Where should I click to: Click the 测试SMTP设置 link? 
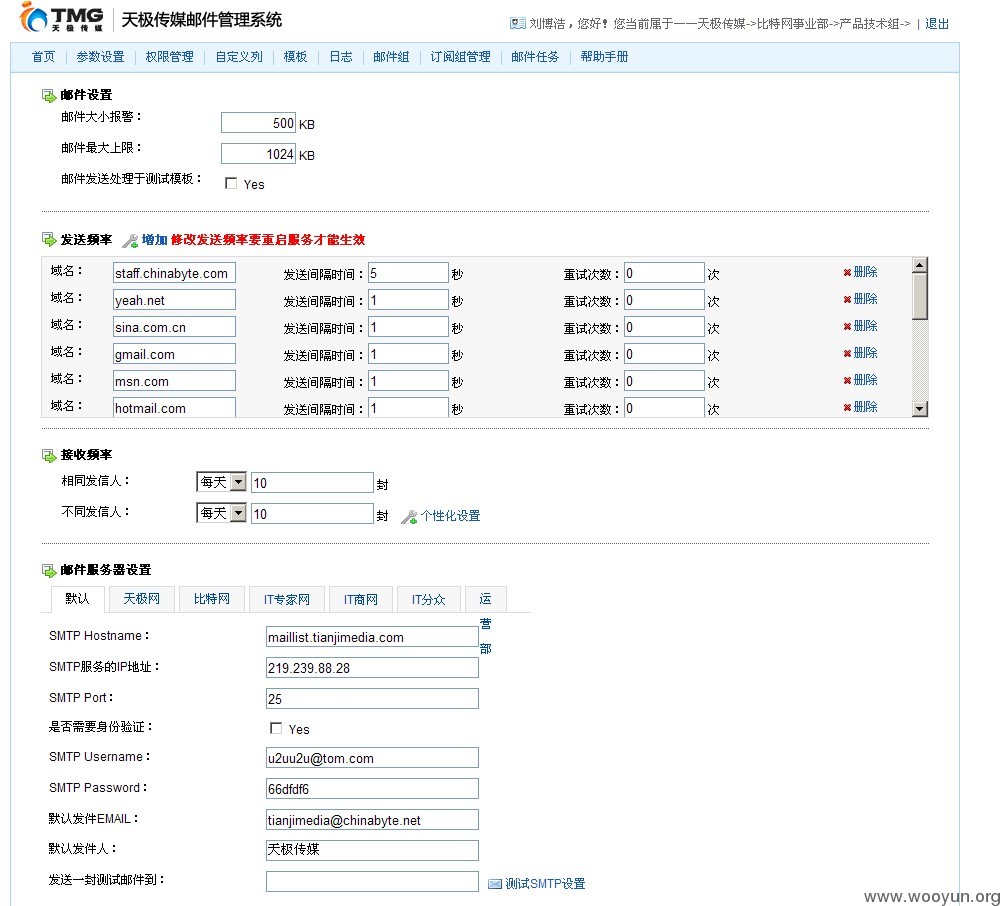[545, 884]
